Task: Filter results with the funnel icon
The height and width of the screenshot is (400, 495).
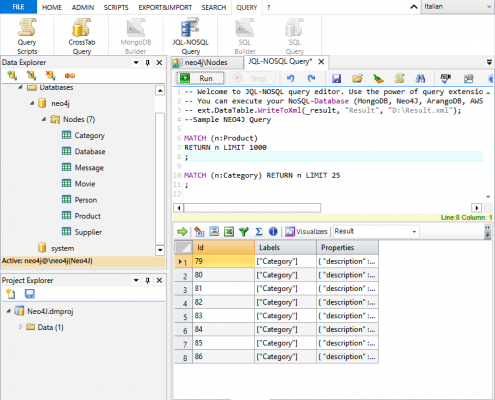Action: (x=244, y=231)
